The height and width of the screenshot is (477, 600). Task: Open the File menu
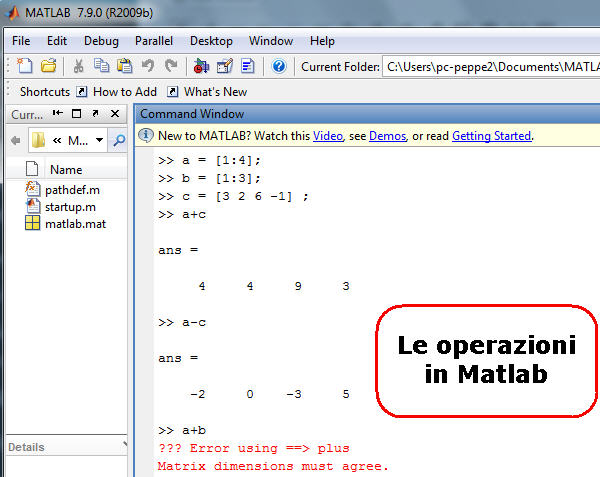click(x=21, y=41)
